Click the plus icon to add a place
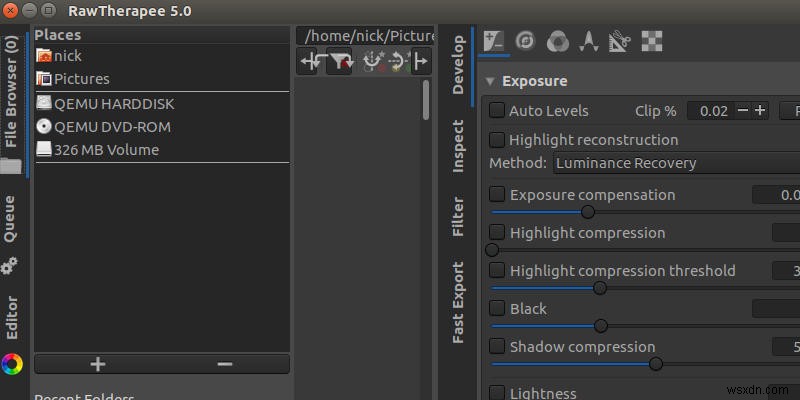Image resolution: width=800 pixels, height=400 pixels. [x=97, y=364]
